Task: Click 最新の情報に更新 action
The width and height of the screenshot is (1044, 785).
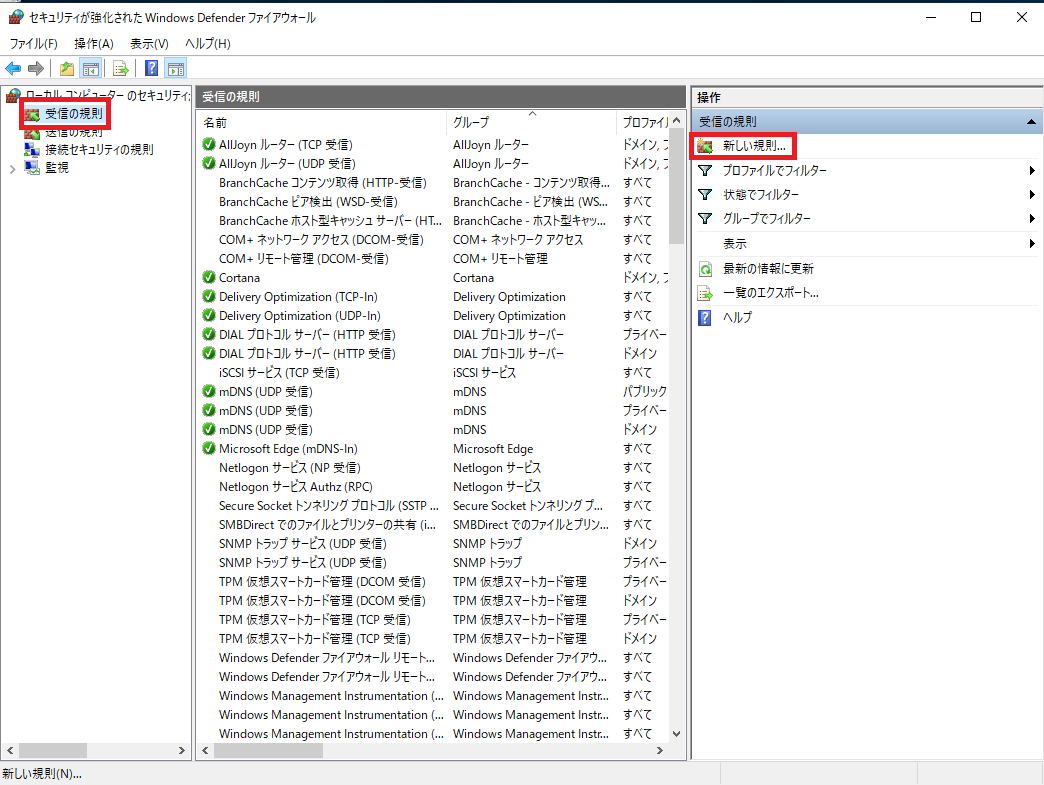Action: coord(768,269)
